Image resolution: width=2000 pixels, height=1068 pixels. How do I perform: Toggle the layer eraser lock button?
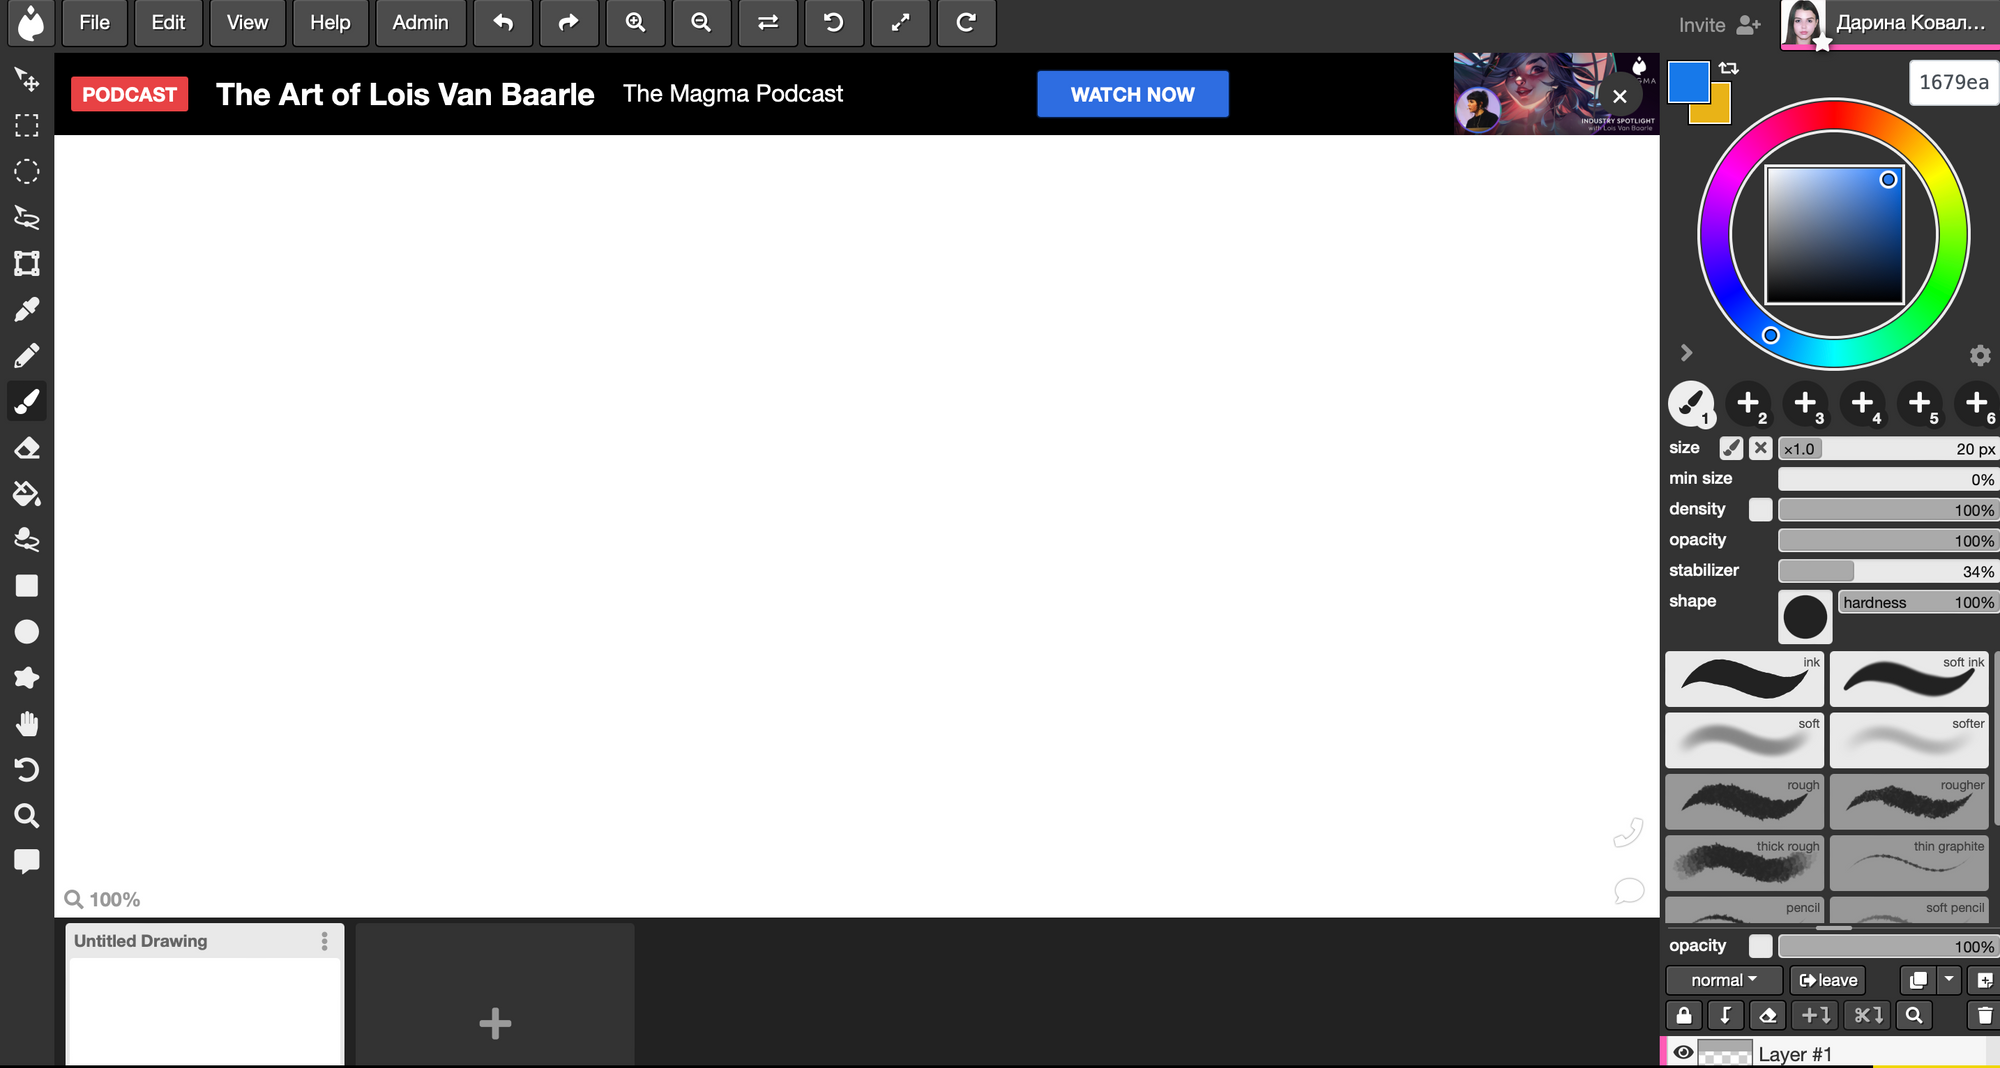[1768, 1016]
